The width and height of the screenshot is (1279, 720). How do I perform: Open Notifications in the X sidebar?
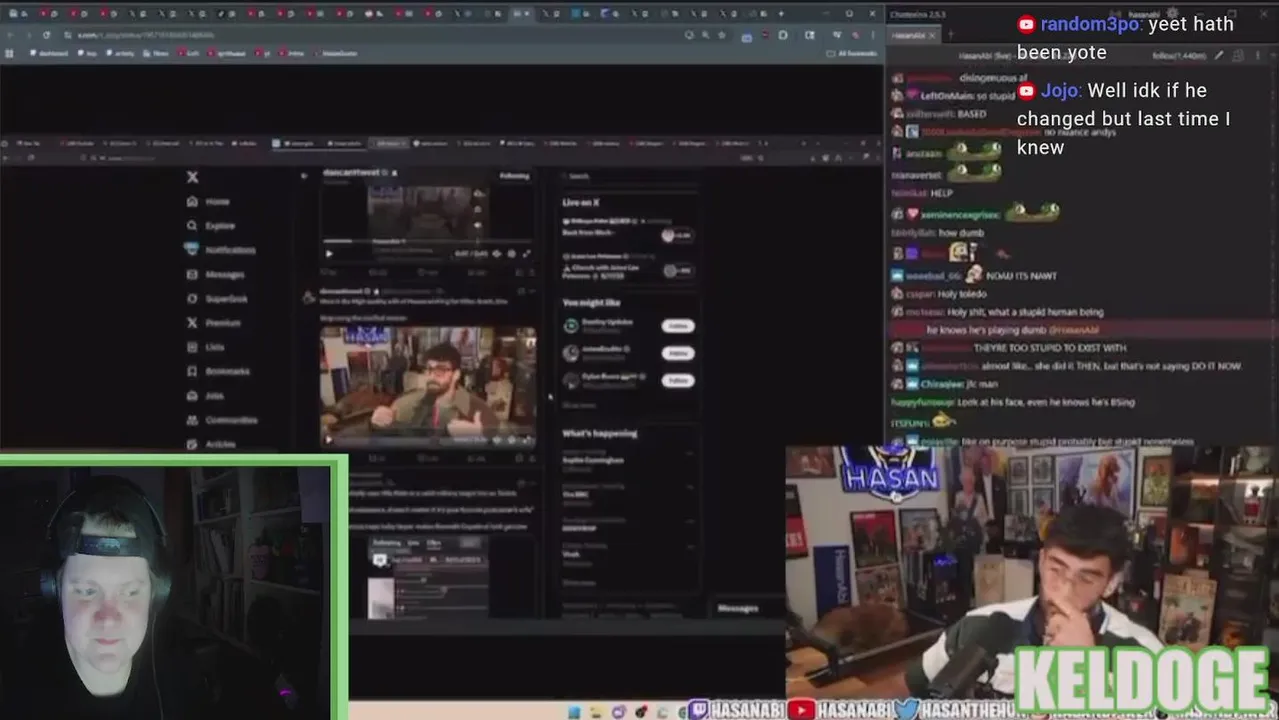[221, 249]
